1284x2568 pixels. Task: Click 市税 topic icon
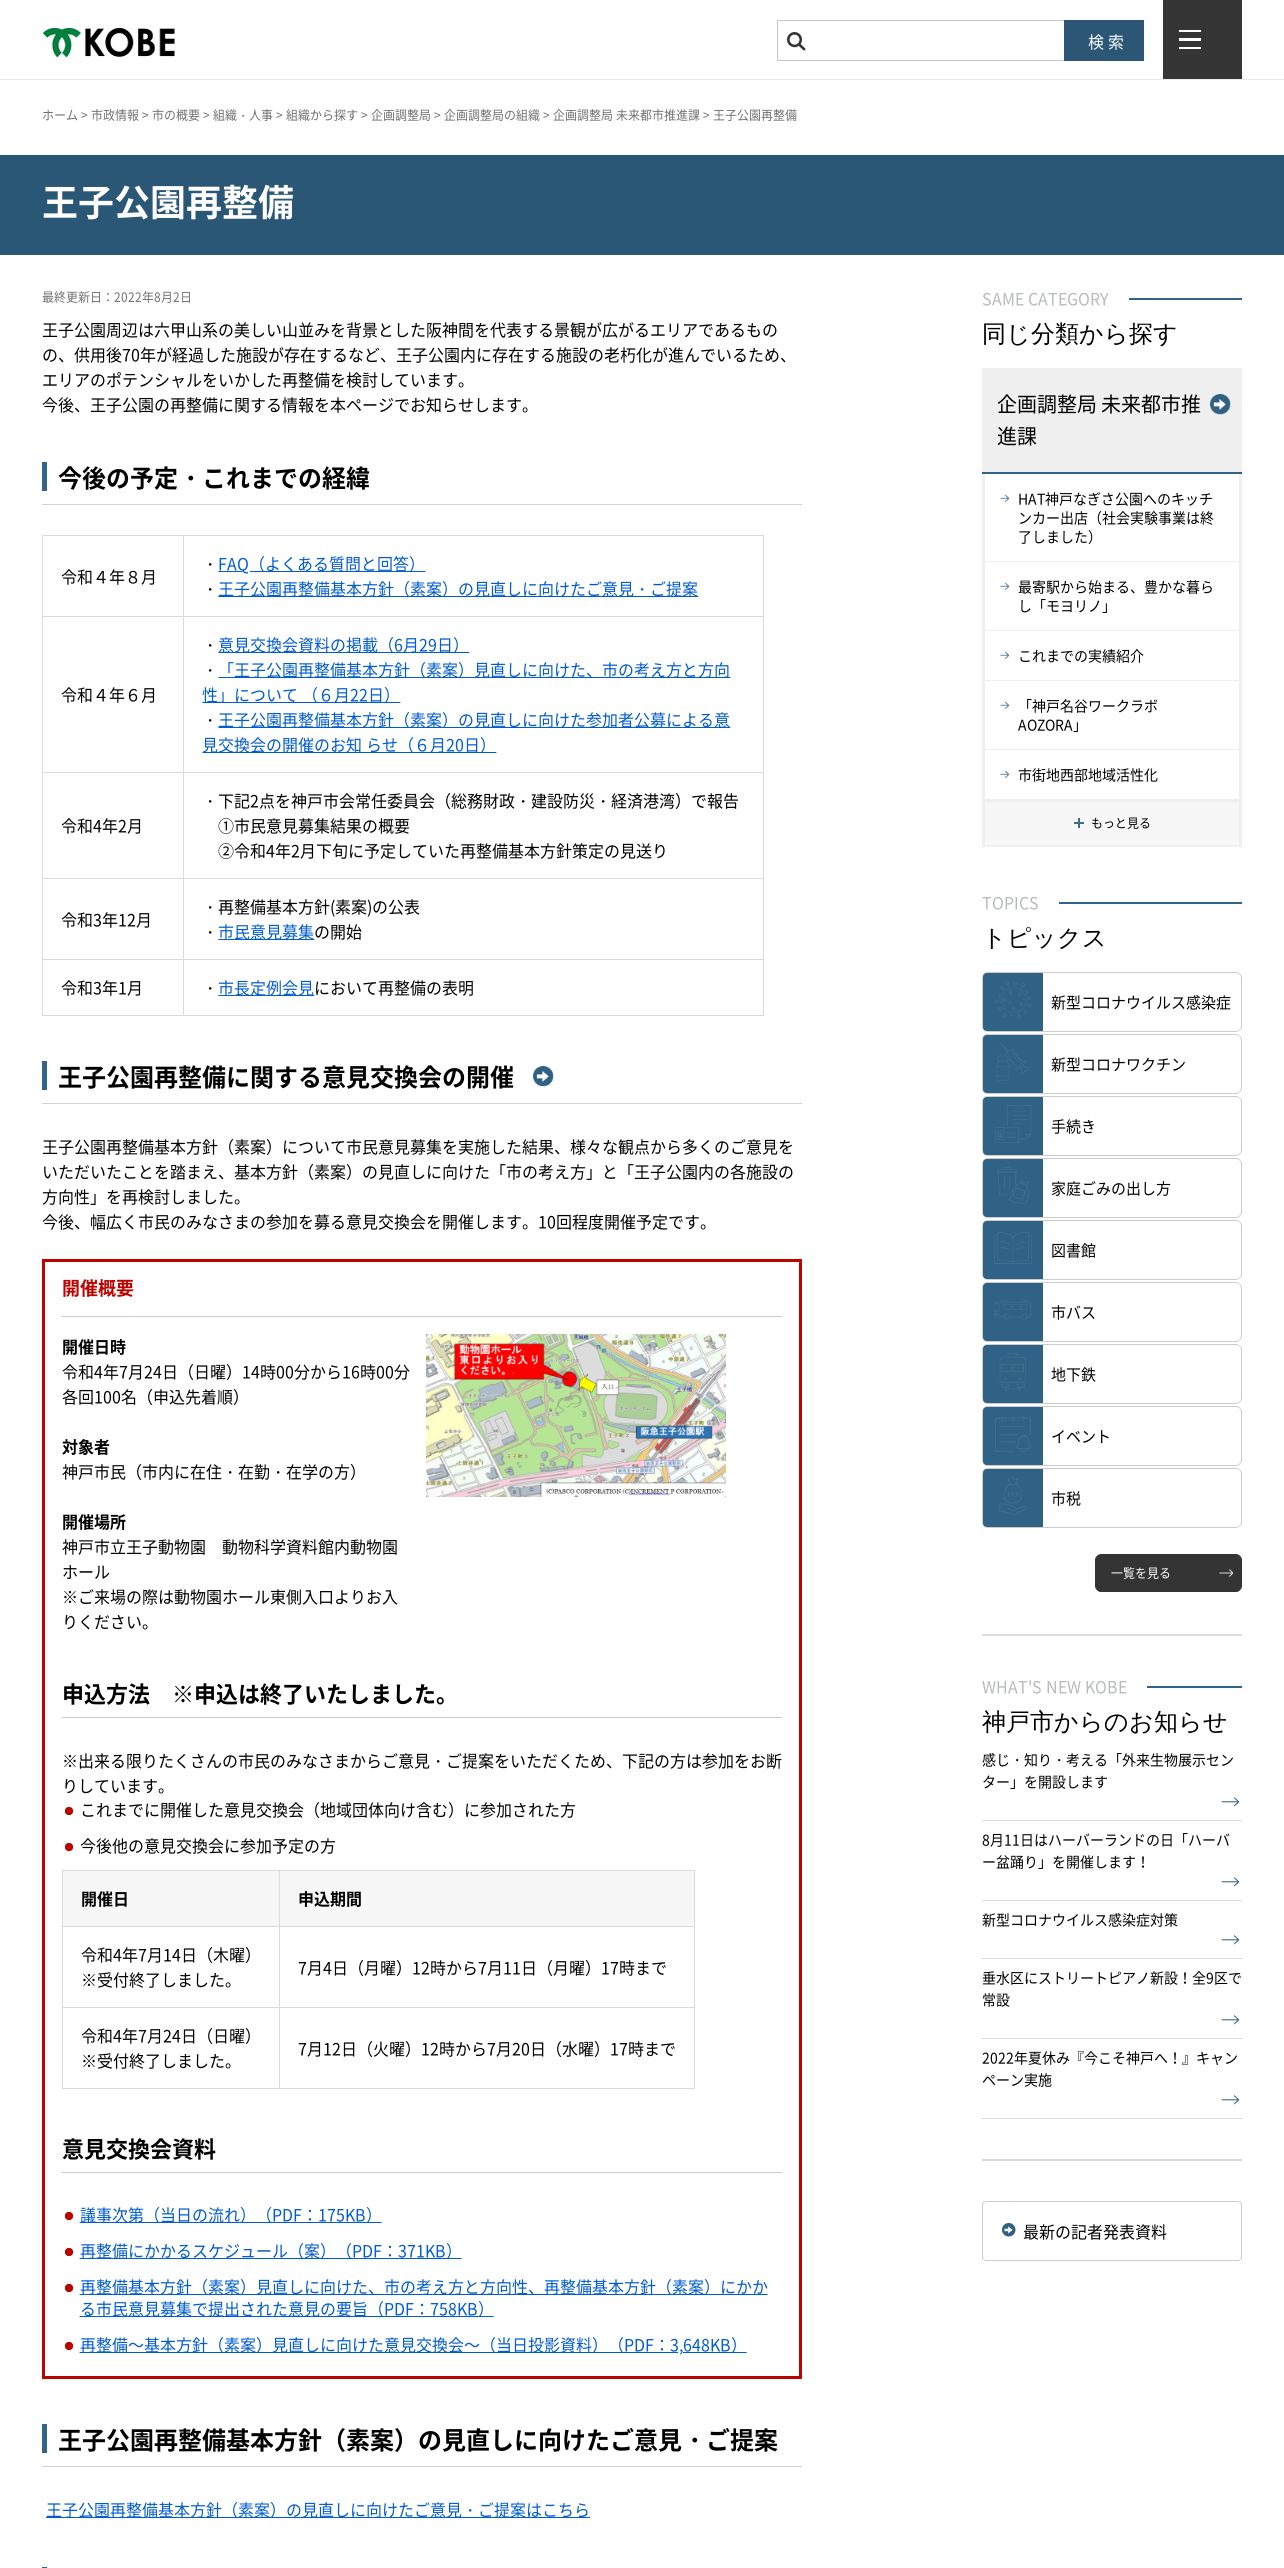click(1013, 1498)
